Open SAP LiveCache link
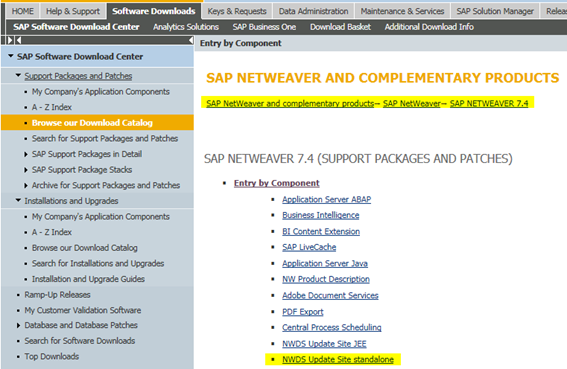The width and height of the screenshot is (567, 369). point(309,247)
